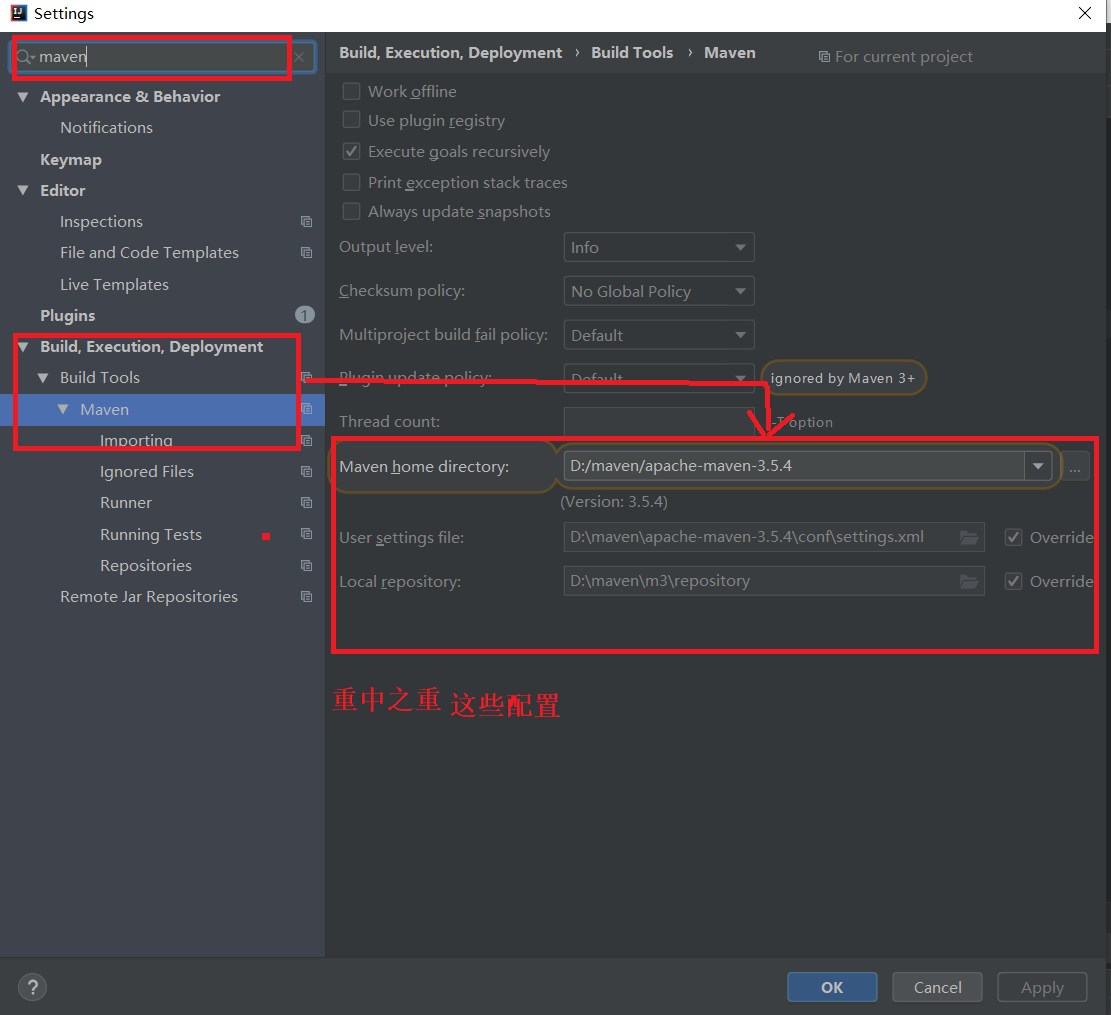
Task: Click the red dot beside Running Tests
Action: [x=265, y=534]
